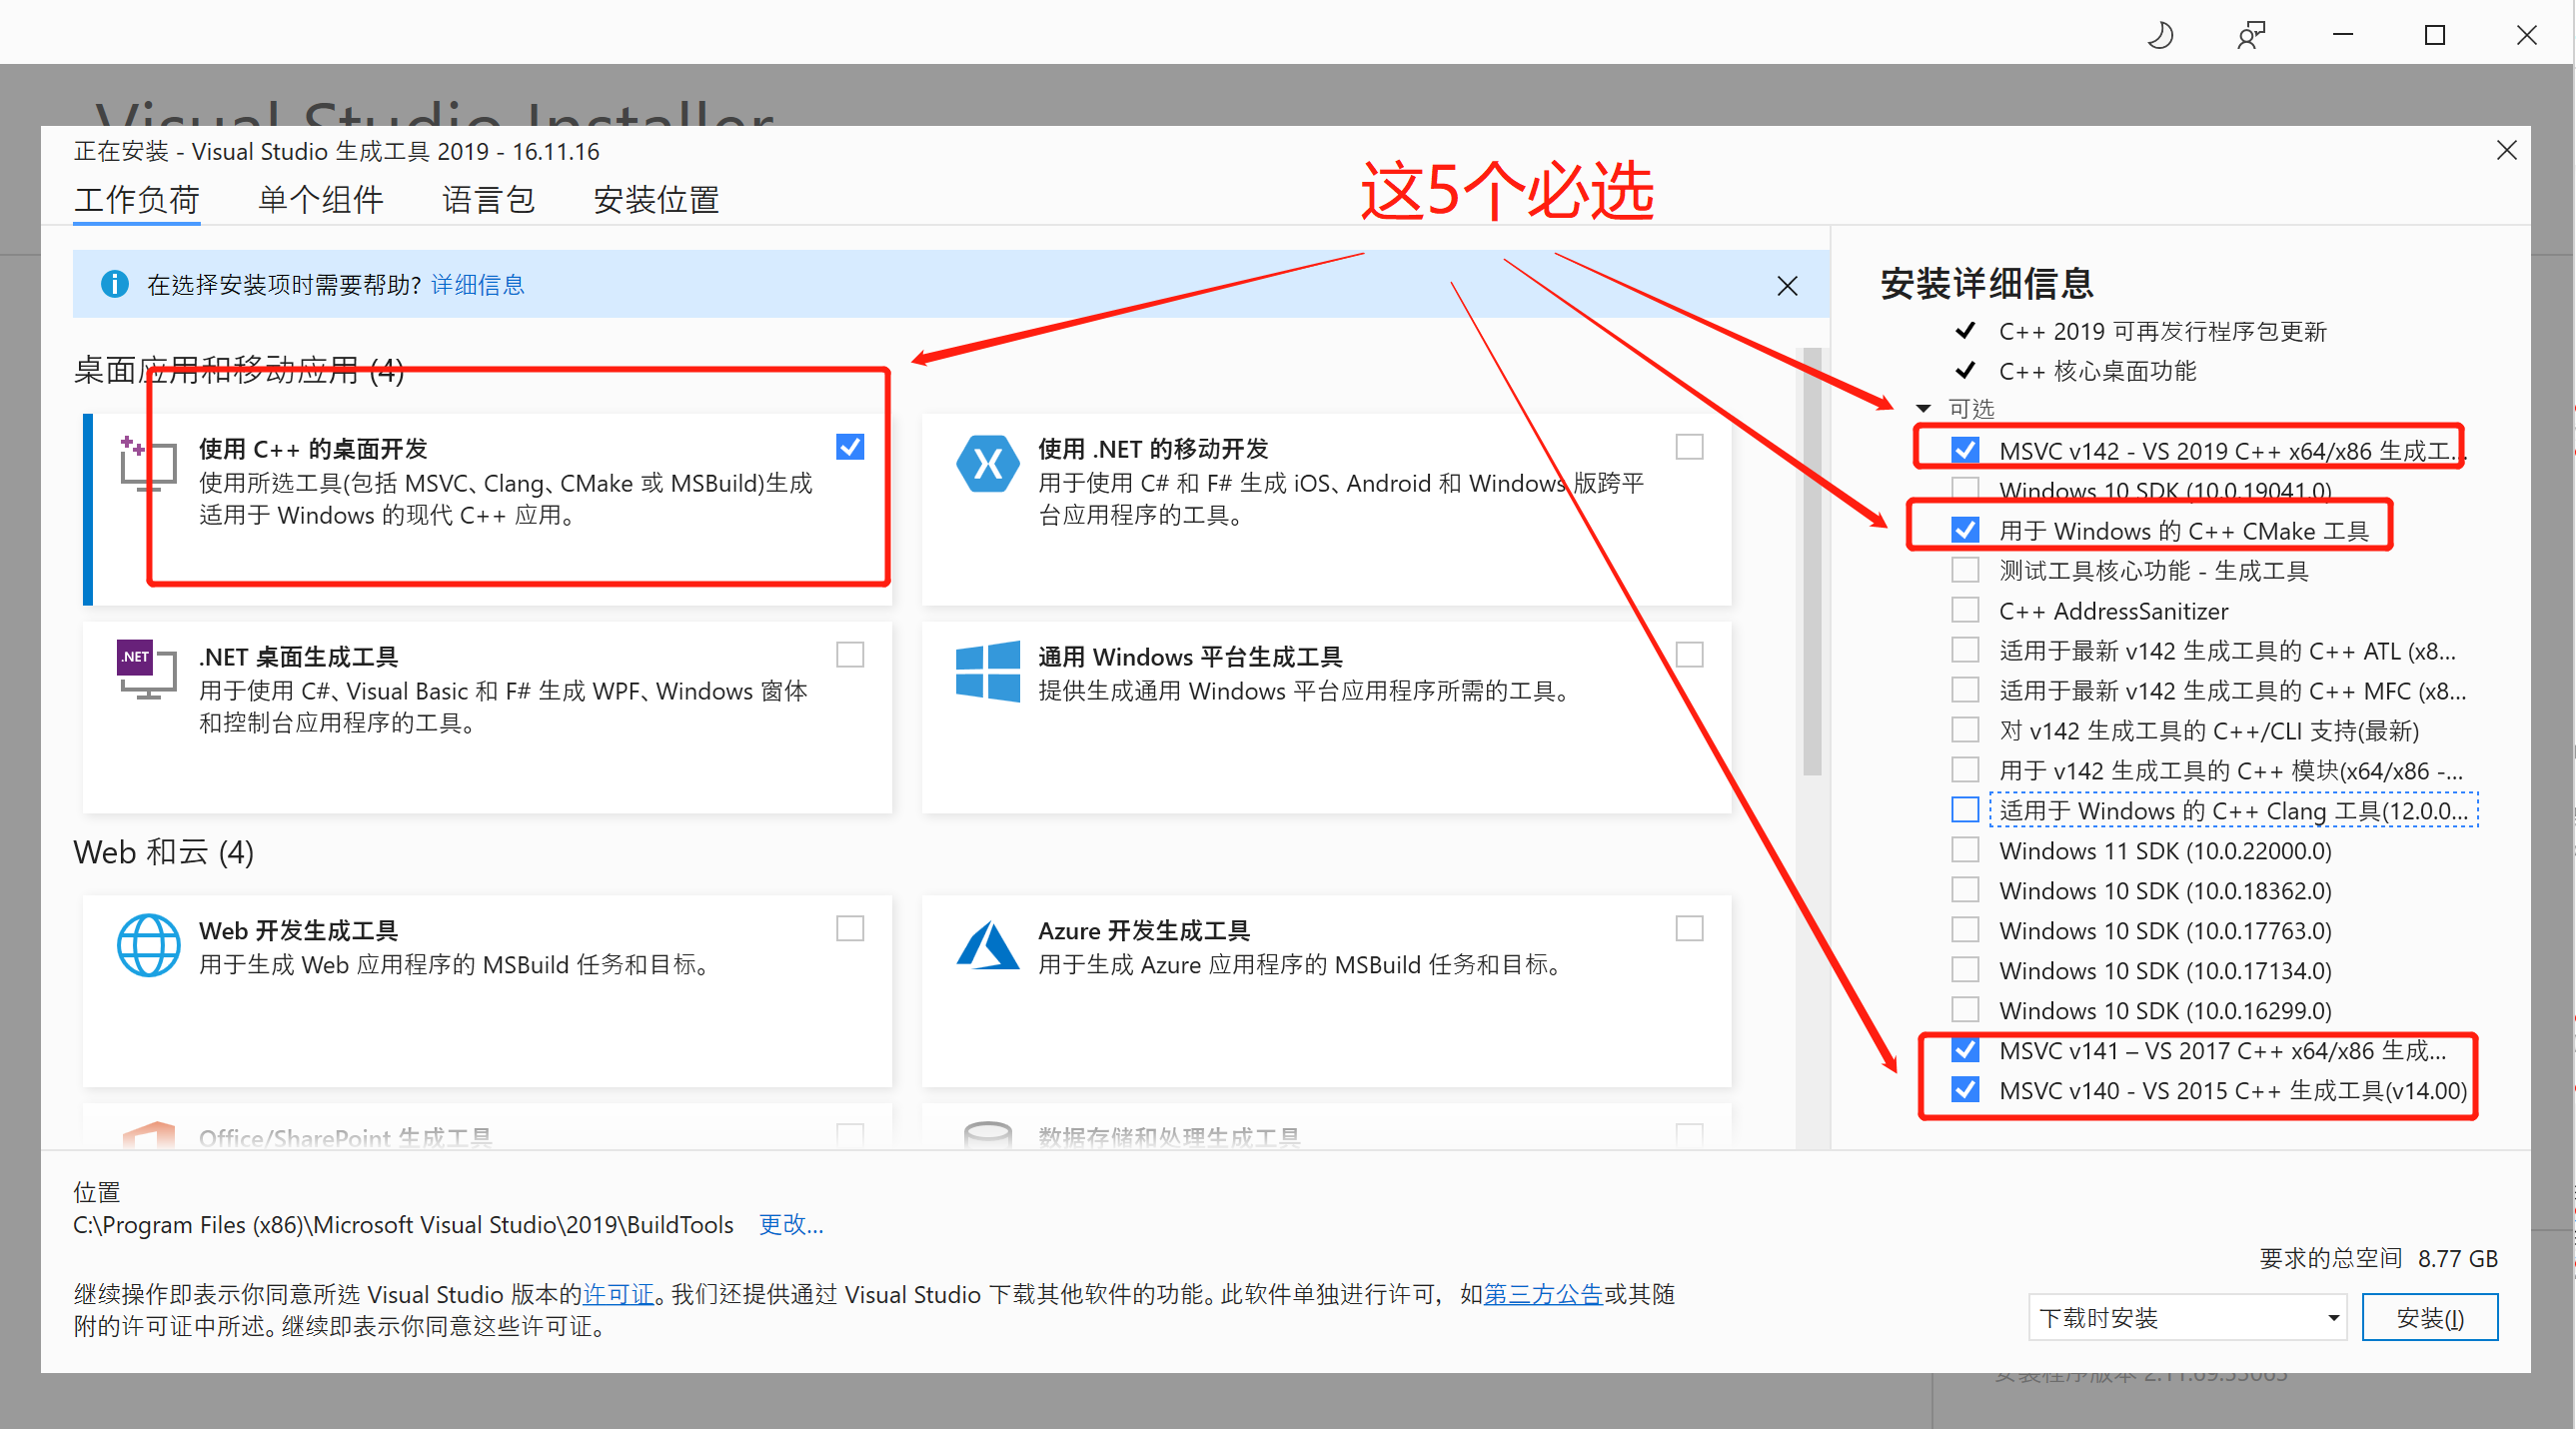Click the 更改 link to change location
The image size is (2576, 1429).
790,1224
